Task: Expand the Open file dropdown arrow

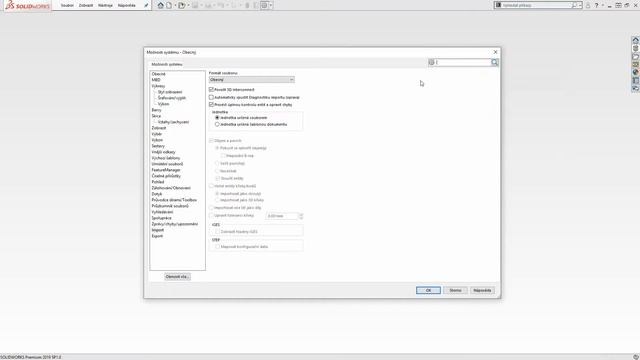Action: pyautogui.click(x=188, y=5)
